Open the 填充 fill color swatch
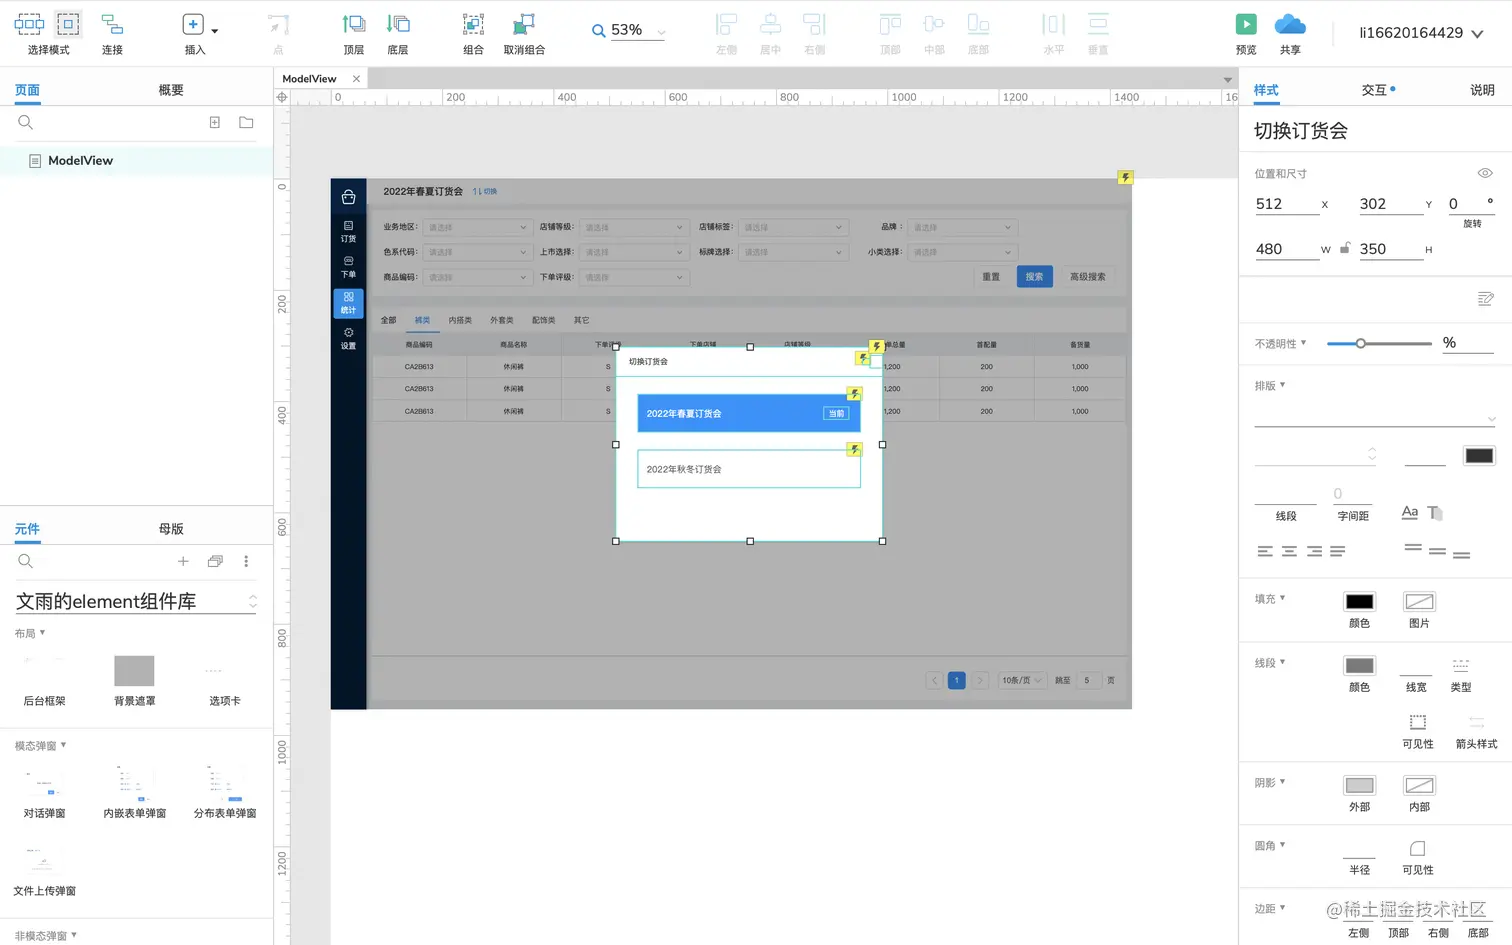This screenshot has width=1512, height=945. click(1359, 601)
